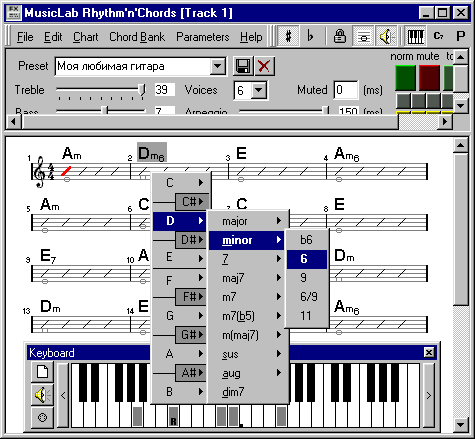Open the Parameters menu
Viewport: 475px width, 439px height.
tap(203, 37)
